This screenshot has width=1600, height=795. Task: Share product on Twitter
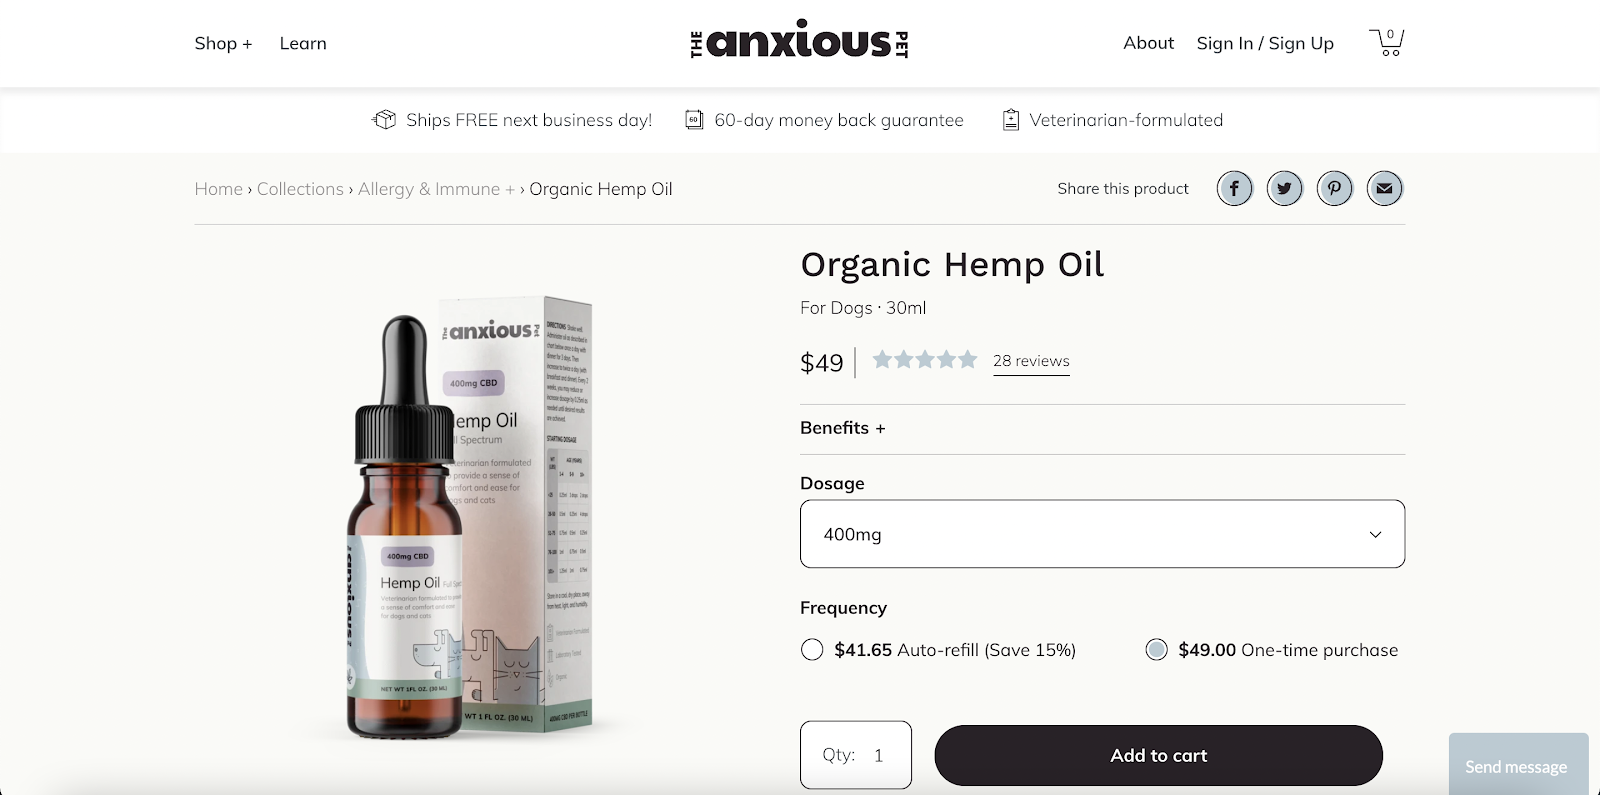coord(1285,188)
